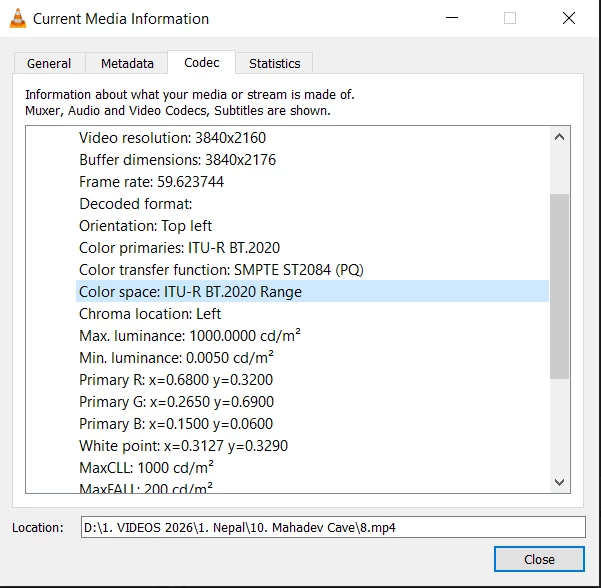
Task: Select the Max. luminance 1000.0000 row
Action: click(312, 336)
